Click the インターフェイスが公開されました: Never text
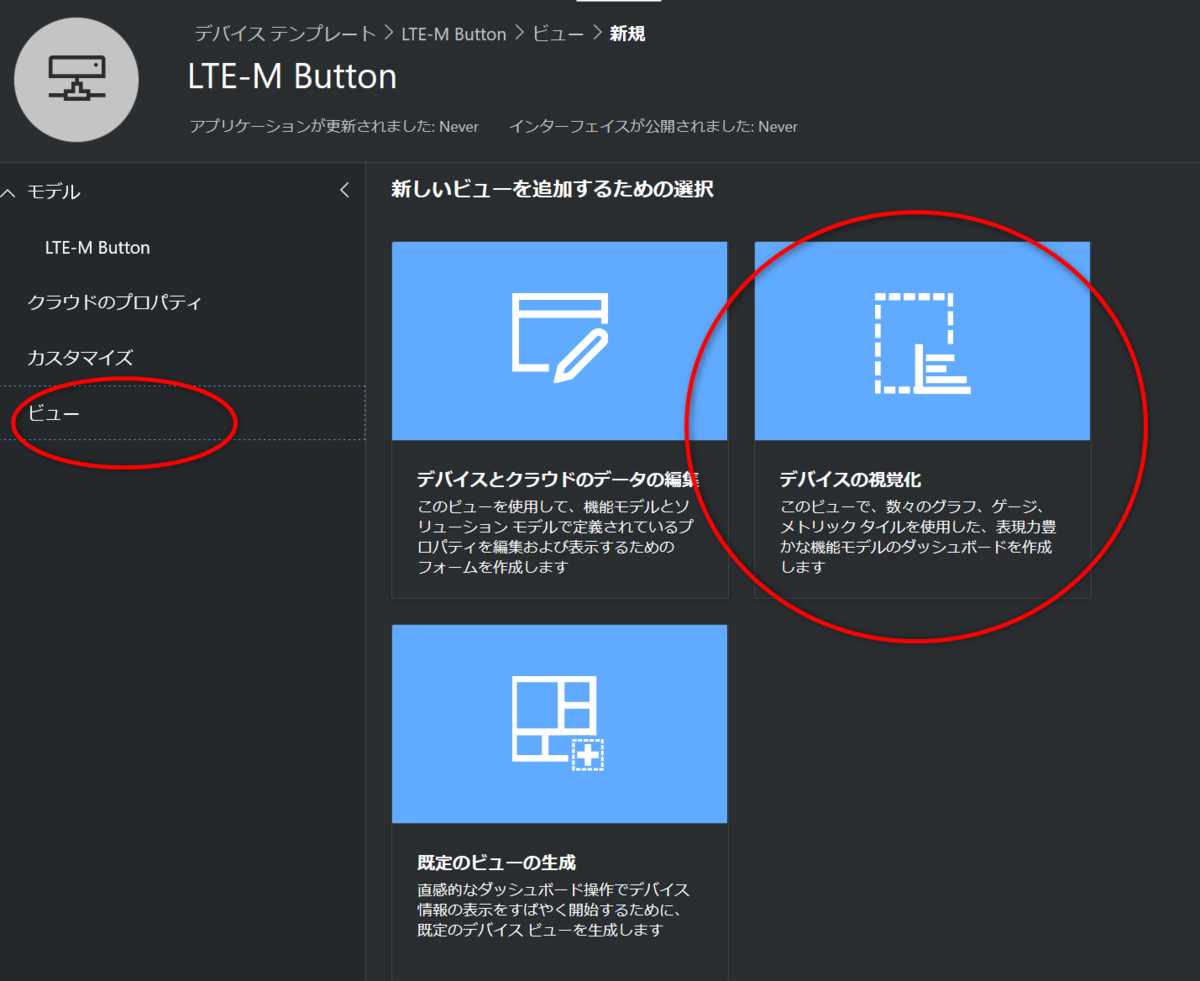 [x=653, y=127]
